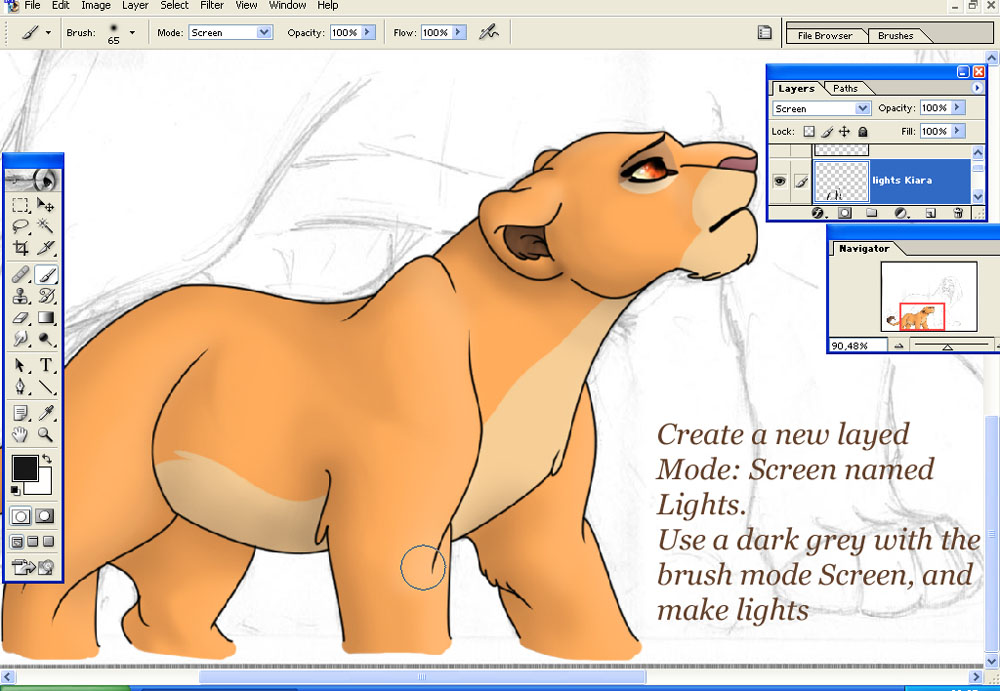Swap foreground and background colors

[x=47, y=459]
